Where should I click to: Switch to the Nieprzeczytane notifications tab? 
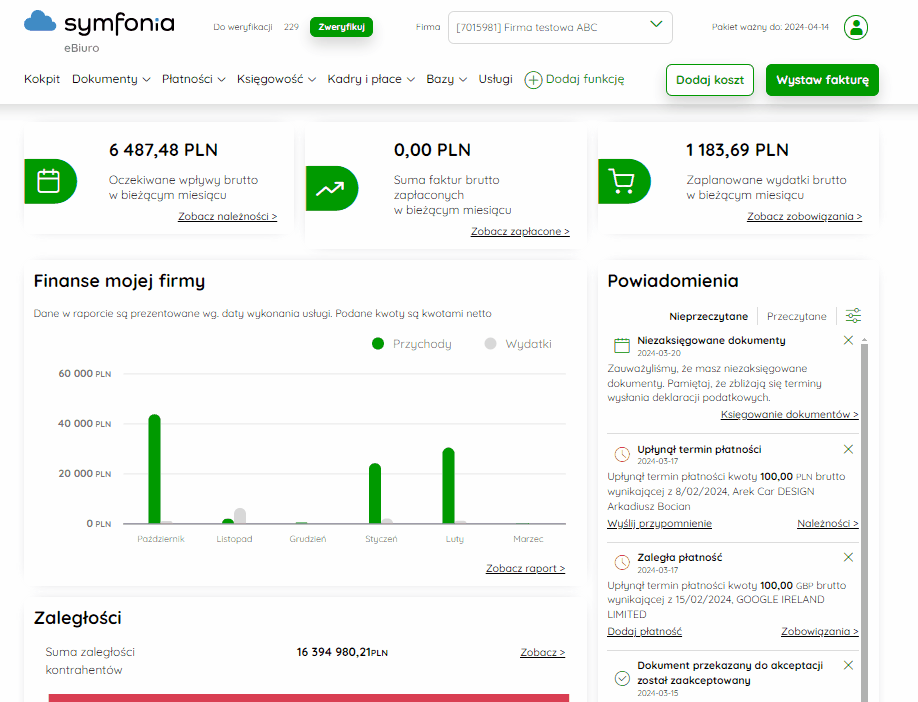[x=708, y=316]
